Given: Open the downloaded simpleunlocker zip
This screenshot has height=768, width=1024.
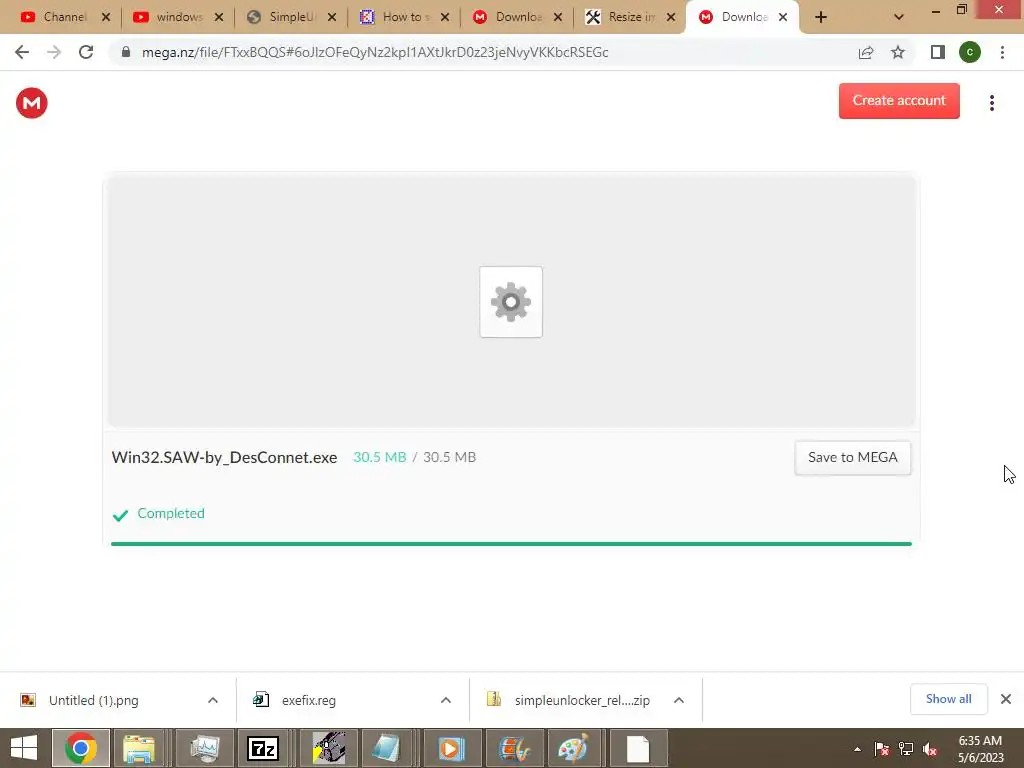Looking at the screenshot, I should click(x=581, y=700).
